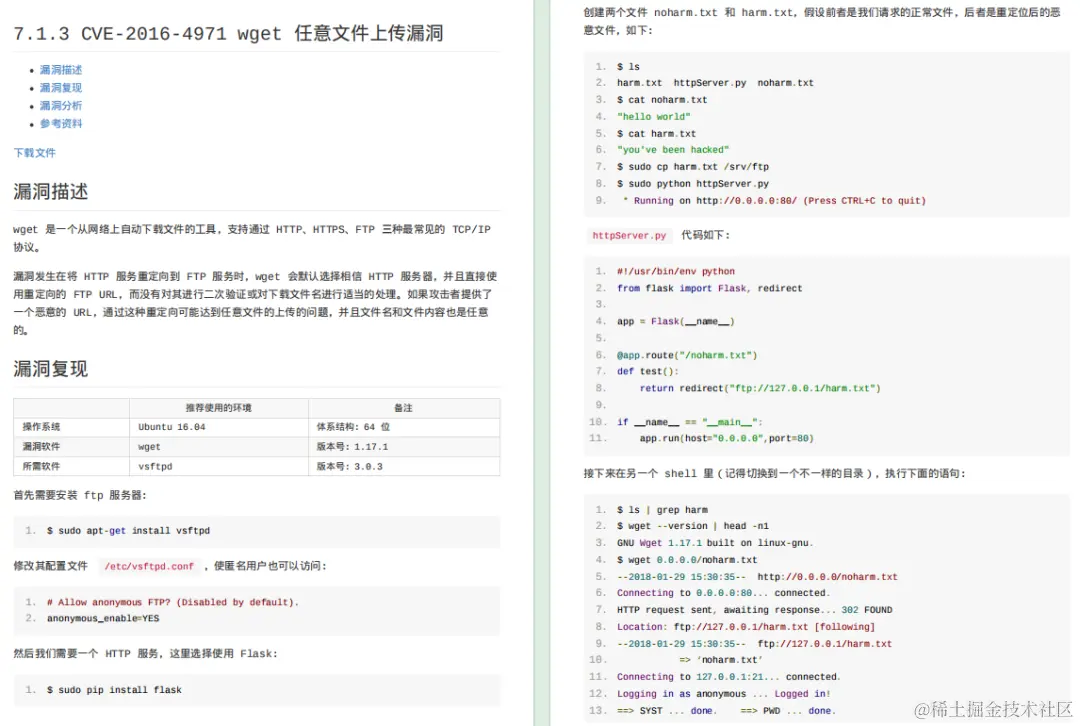Click the Connecting to 127.0.0.1:21 line
Image resolution: width=1080 pixels, height=726 pixels.
click(729, 676)
